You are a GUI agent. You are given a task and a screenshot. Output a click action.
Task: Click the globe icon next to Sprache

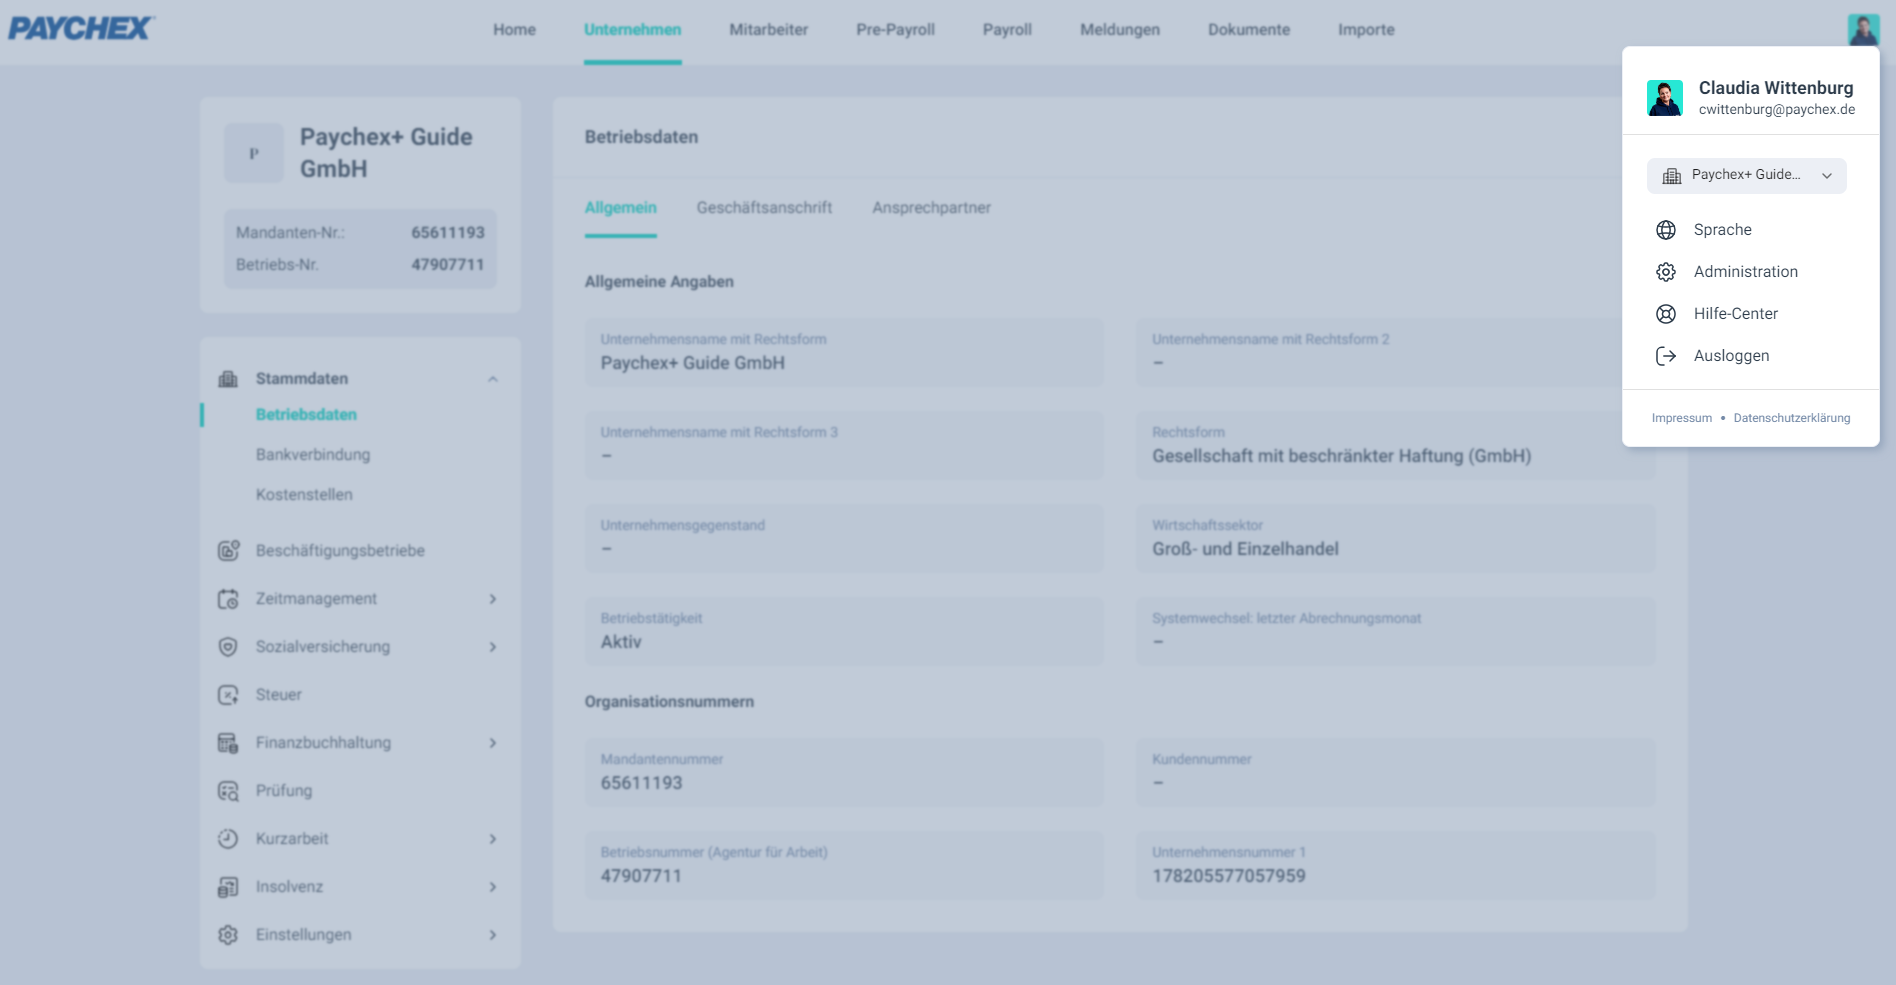point(1666,230)
